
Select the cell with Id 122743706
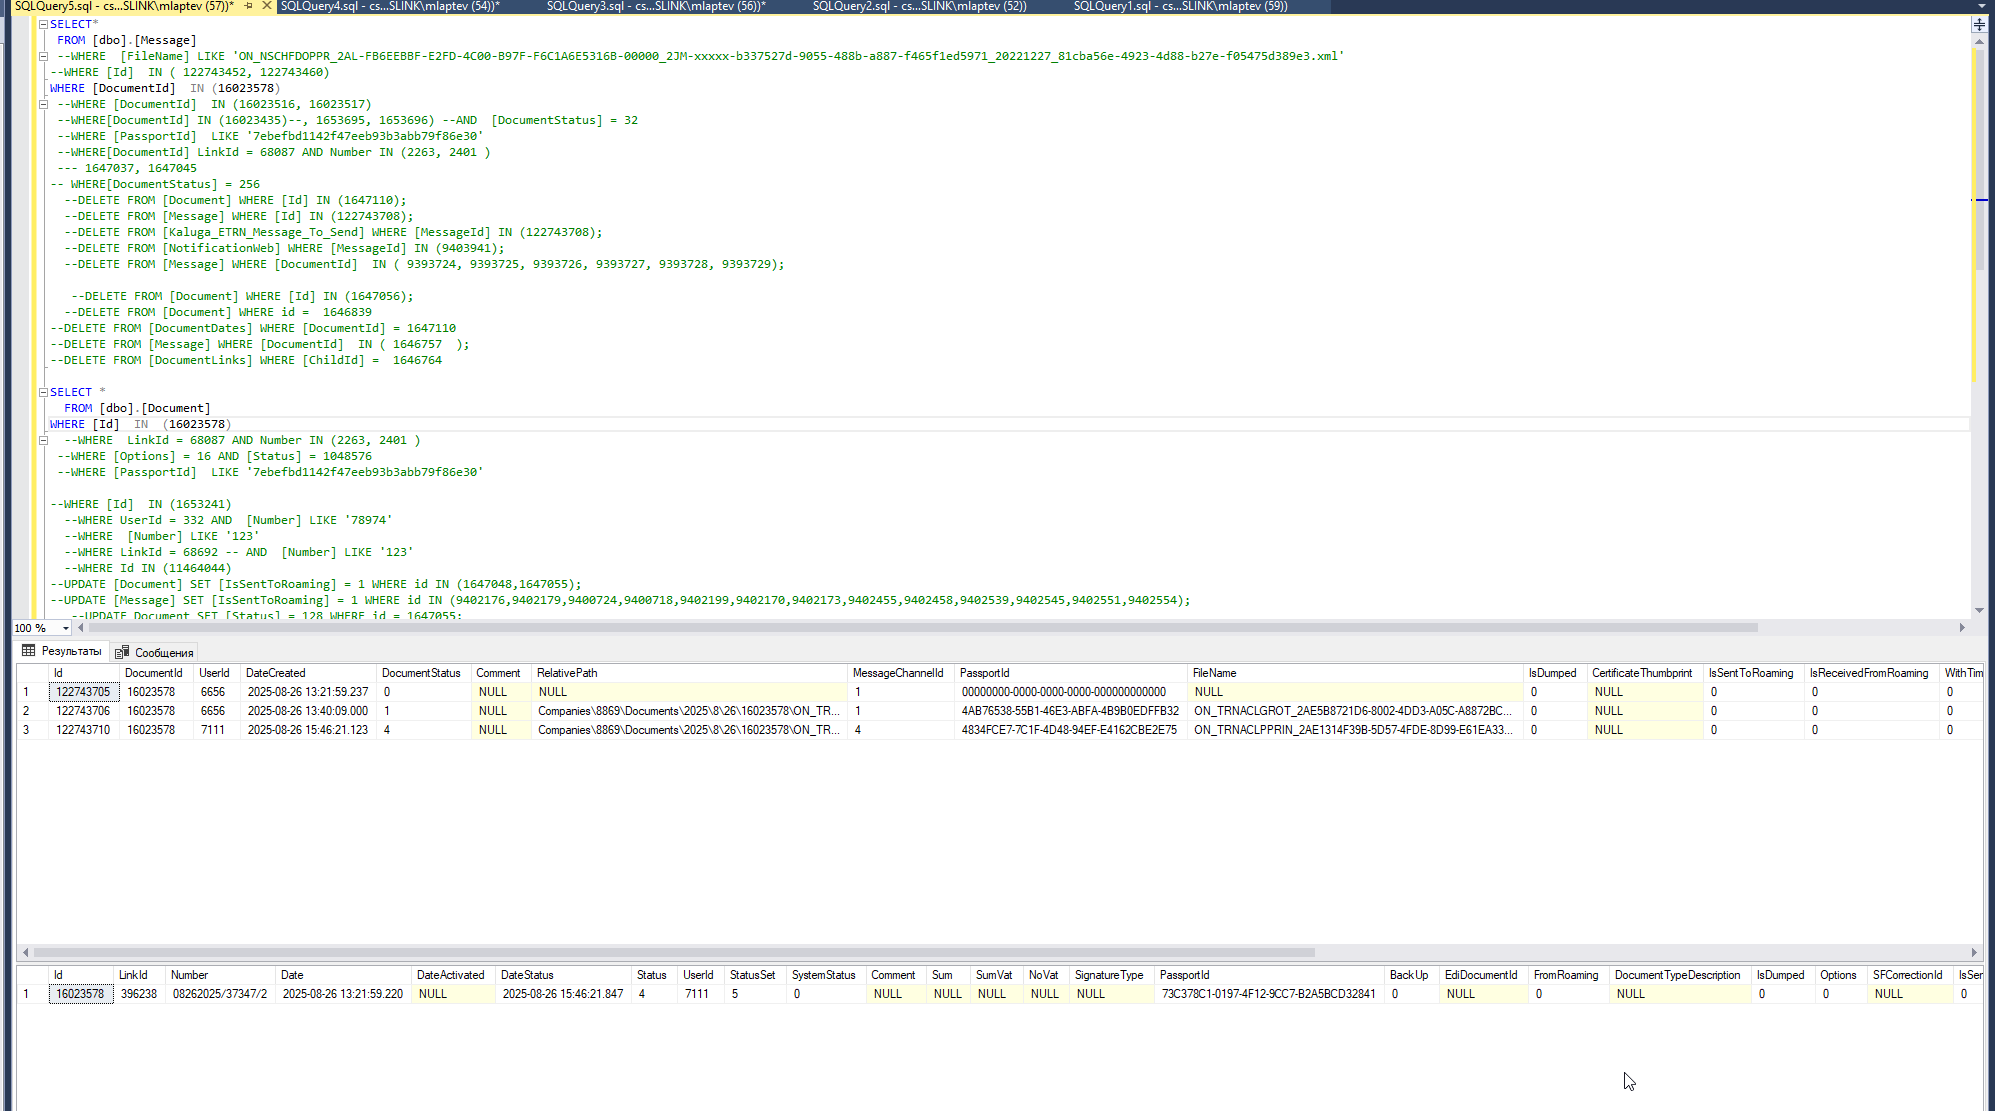tap(83, 711)
